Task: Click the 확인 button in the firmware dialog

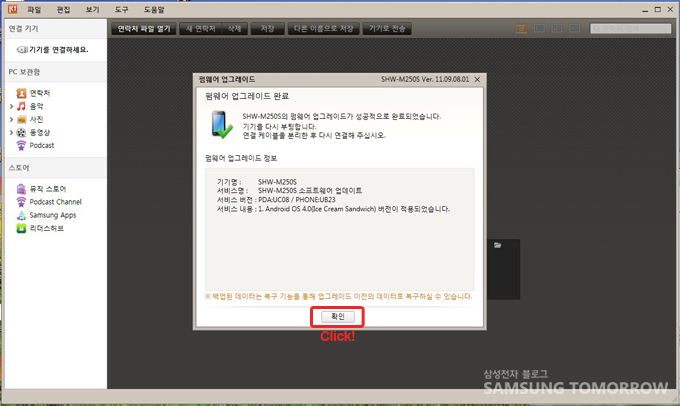Action: tap(337, 317)
